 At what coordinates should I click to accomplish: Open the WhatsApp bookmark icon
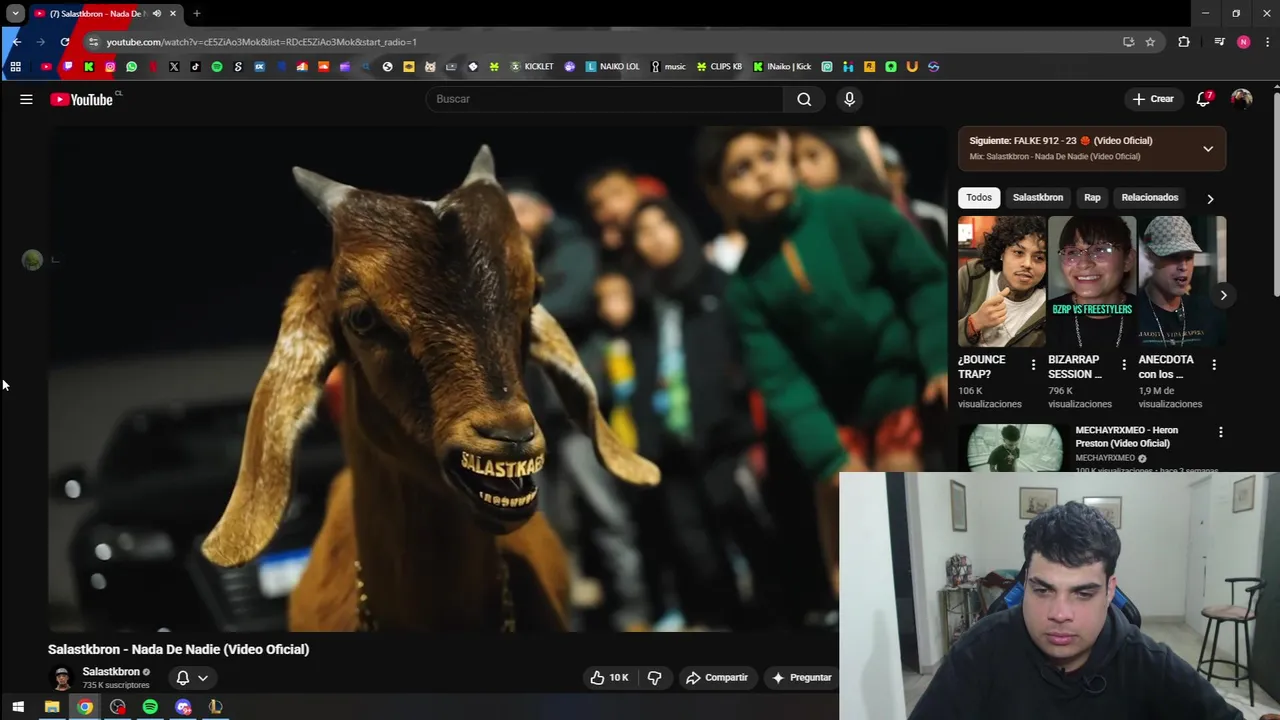click(131, 67)
